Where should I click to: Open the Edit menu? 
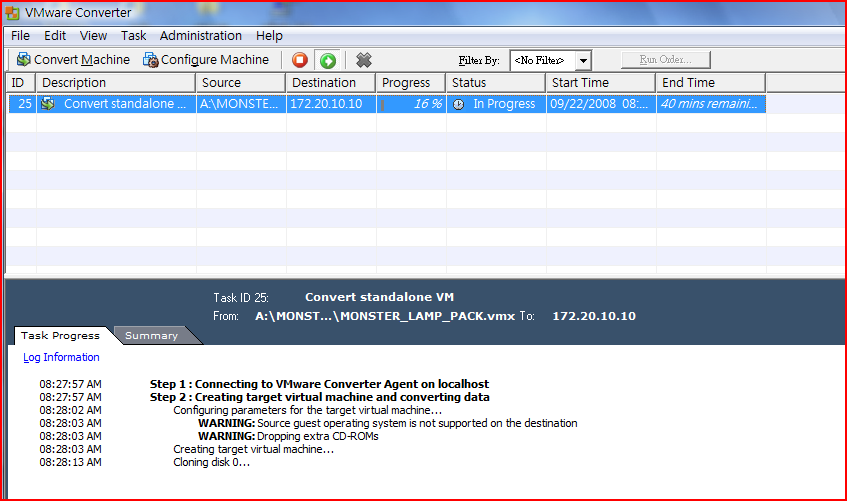coord(55,36)
